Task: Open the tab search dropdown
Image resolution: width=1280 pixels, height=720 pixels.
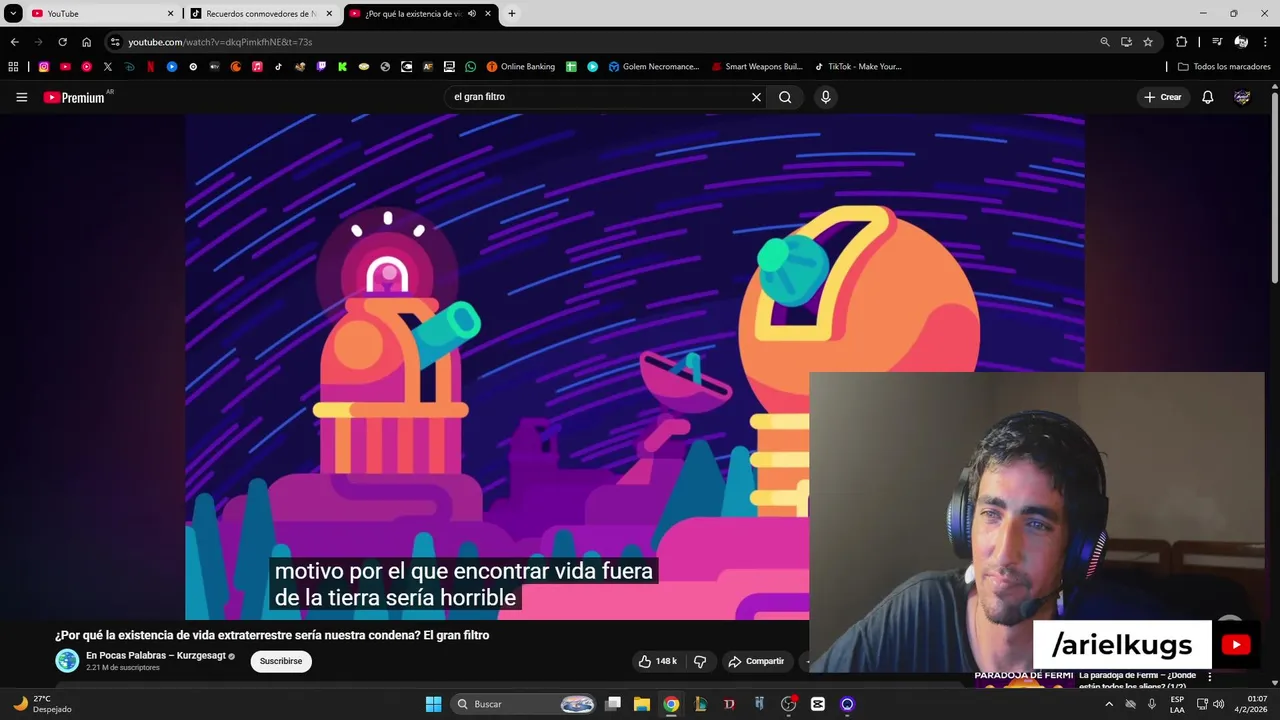Action: point(13,14)
